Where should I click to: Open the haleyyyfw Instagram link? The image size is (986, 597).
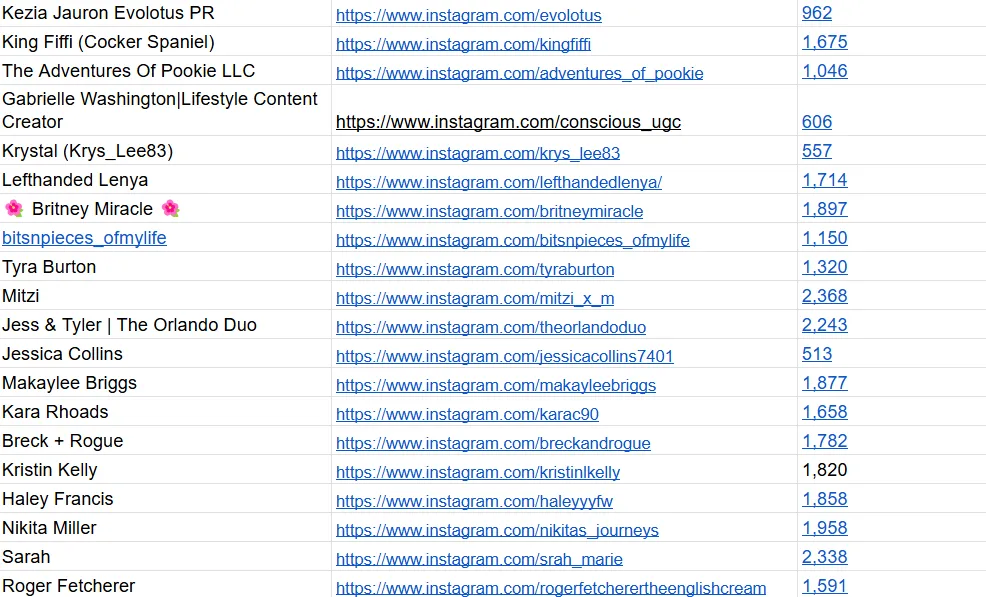(x=474, y=501)
